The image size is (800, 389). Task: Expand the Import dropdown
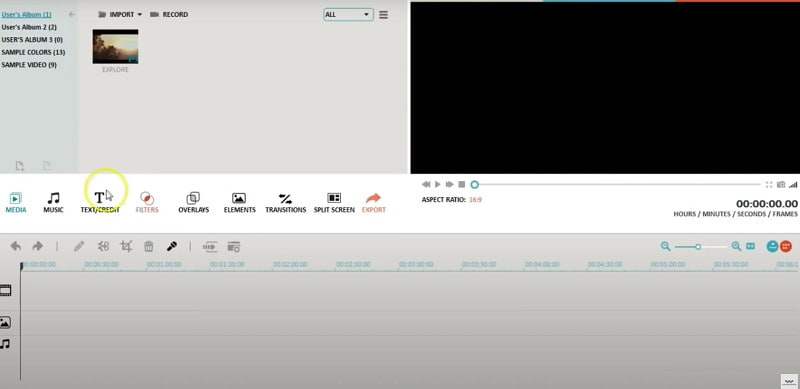120,15
